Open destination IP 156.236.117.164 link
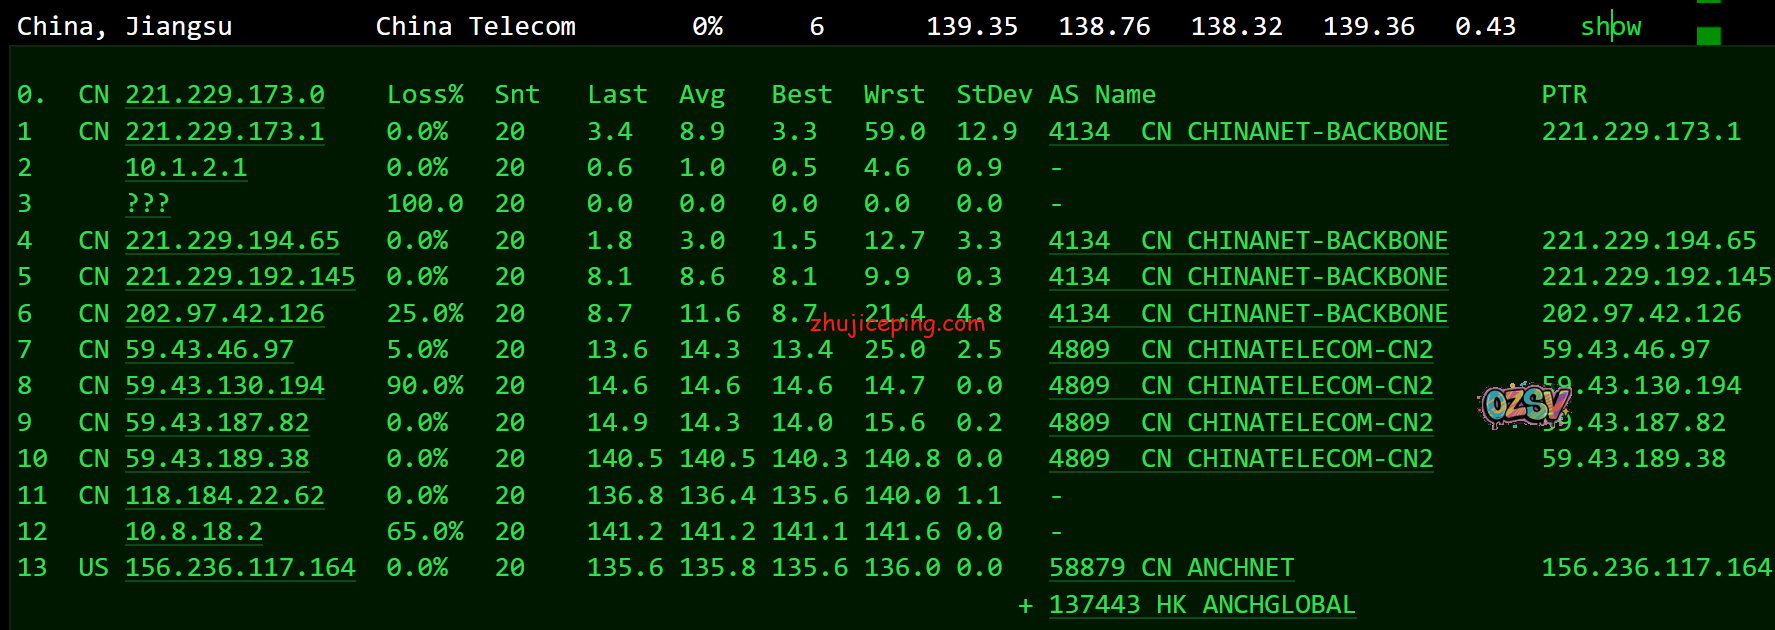This screenshot has width=1775, height=630. click(x=240, y=568)
